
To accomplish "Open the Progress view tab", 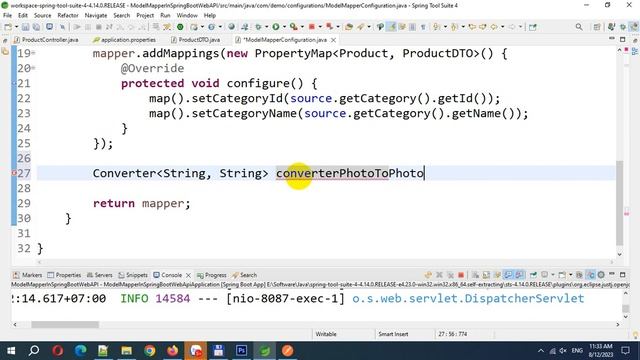I will tap(211, 275).
